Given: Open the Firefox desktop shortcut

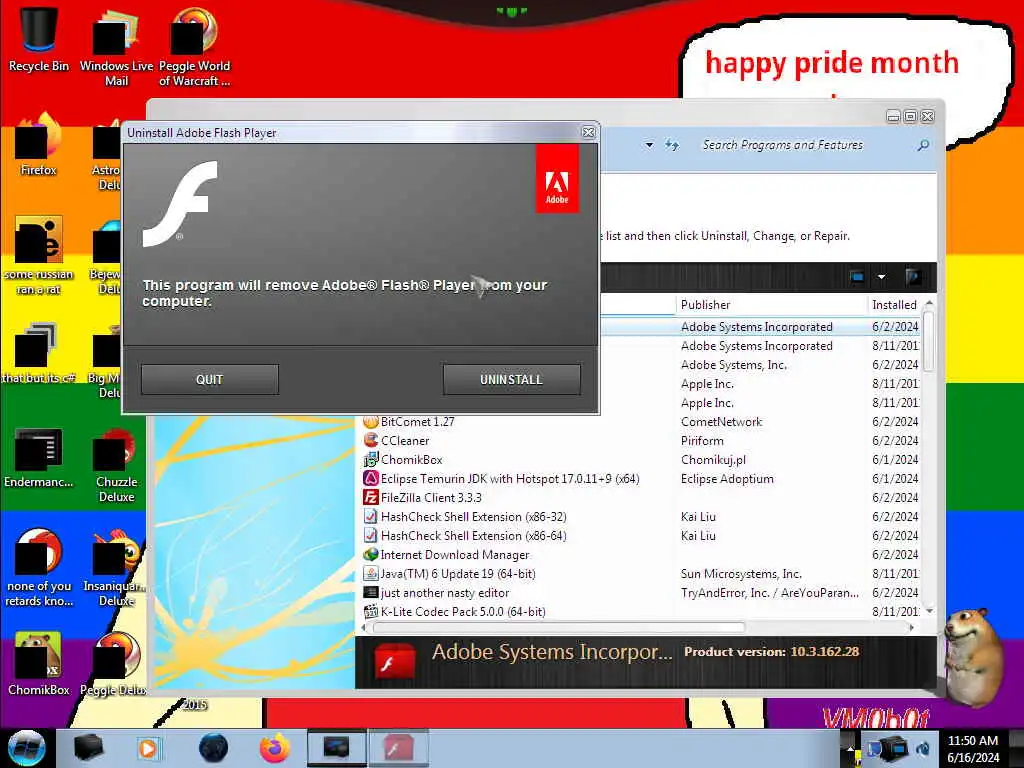Looking at the screenshot, I should [39, 145].
